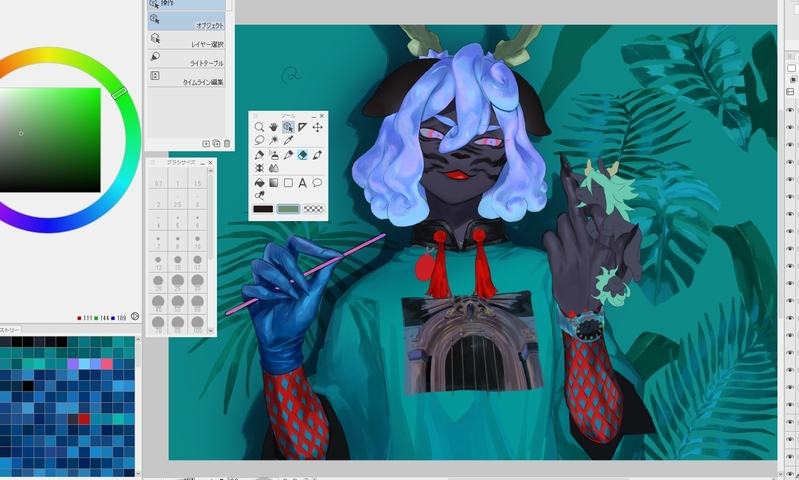Click the color set panel scroll-down arrow
Screen dimensions: 799x480
[138, 473]
